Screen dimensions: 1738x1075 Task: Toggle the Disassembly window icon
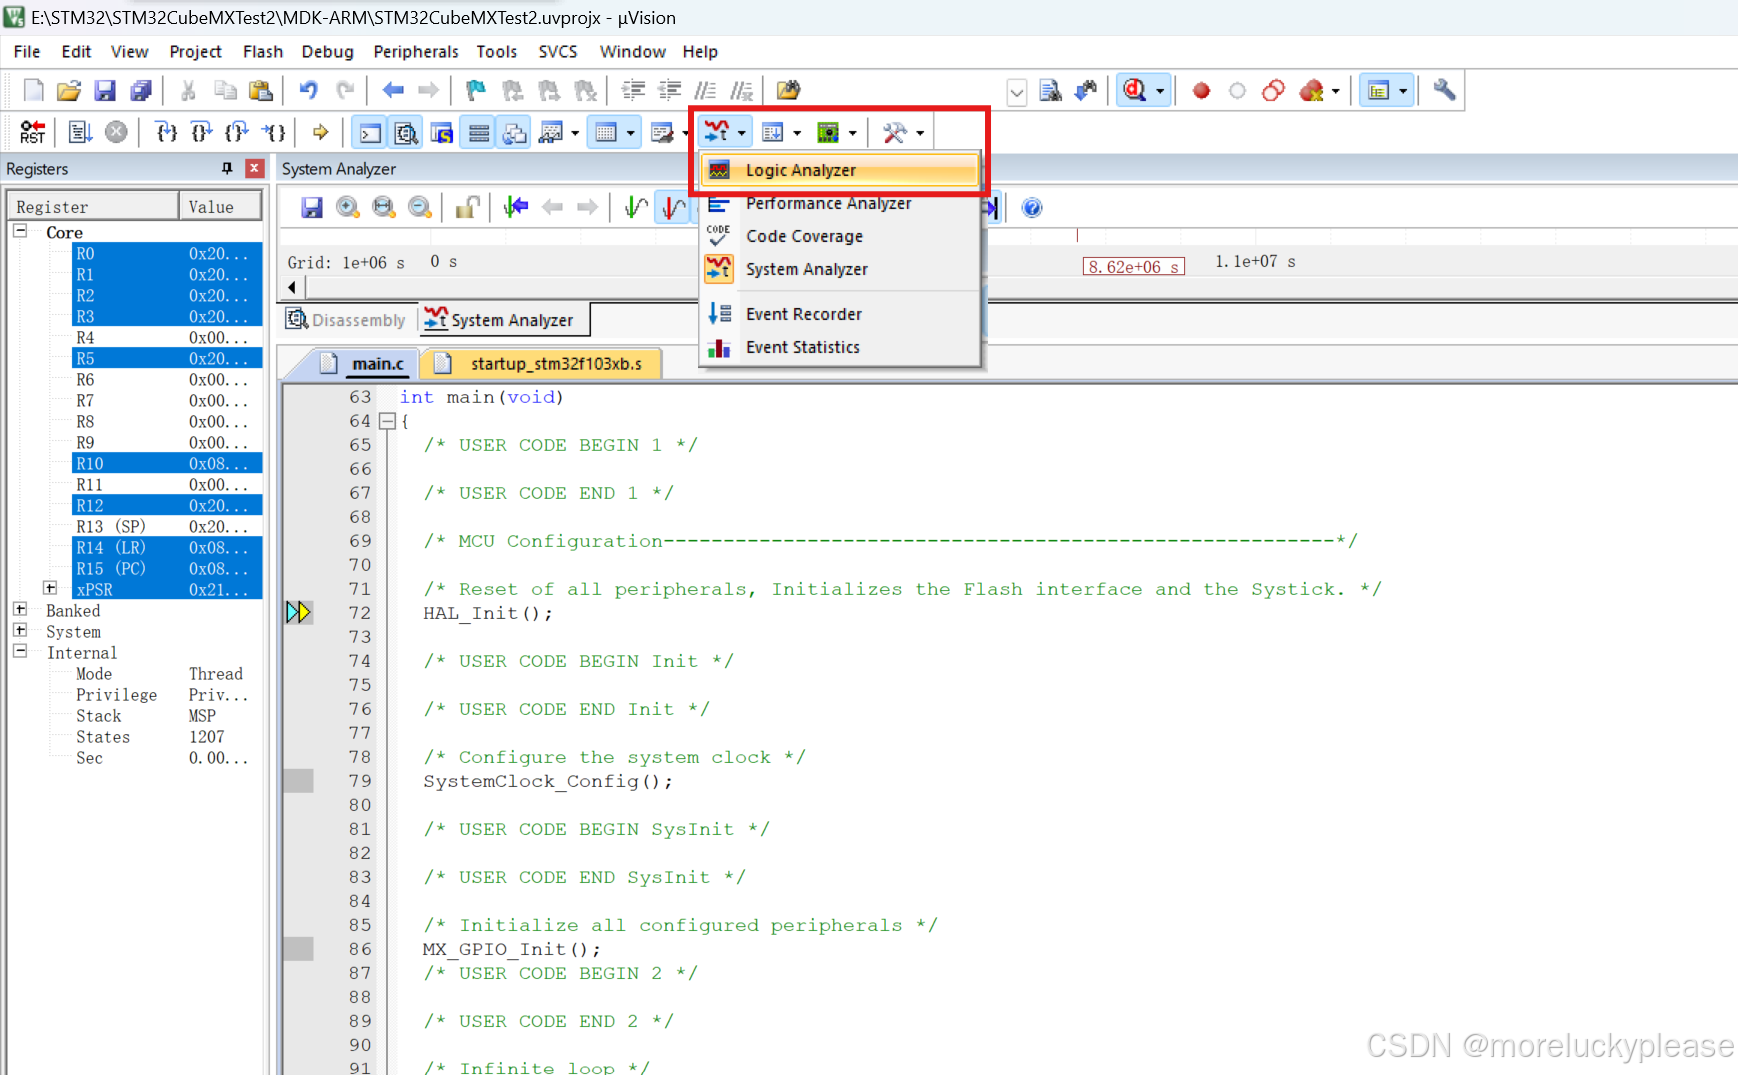click(405, 132)
